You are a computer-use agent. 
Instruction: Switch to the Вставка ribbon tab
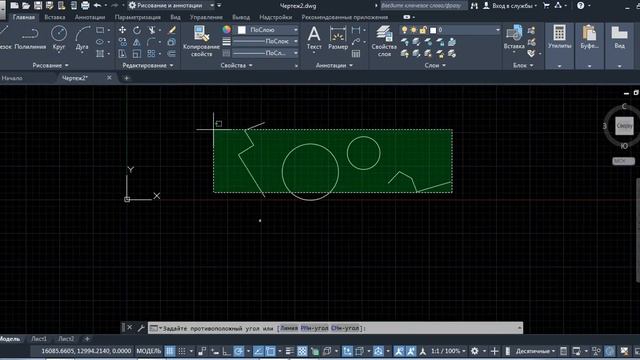[55, 17]
